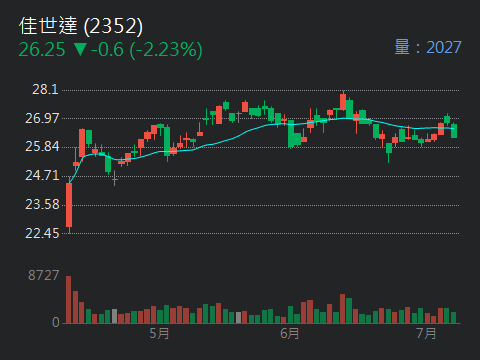Click the 28.1 price axis label

coord(45,90)
